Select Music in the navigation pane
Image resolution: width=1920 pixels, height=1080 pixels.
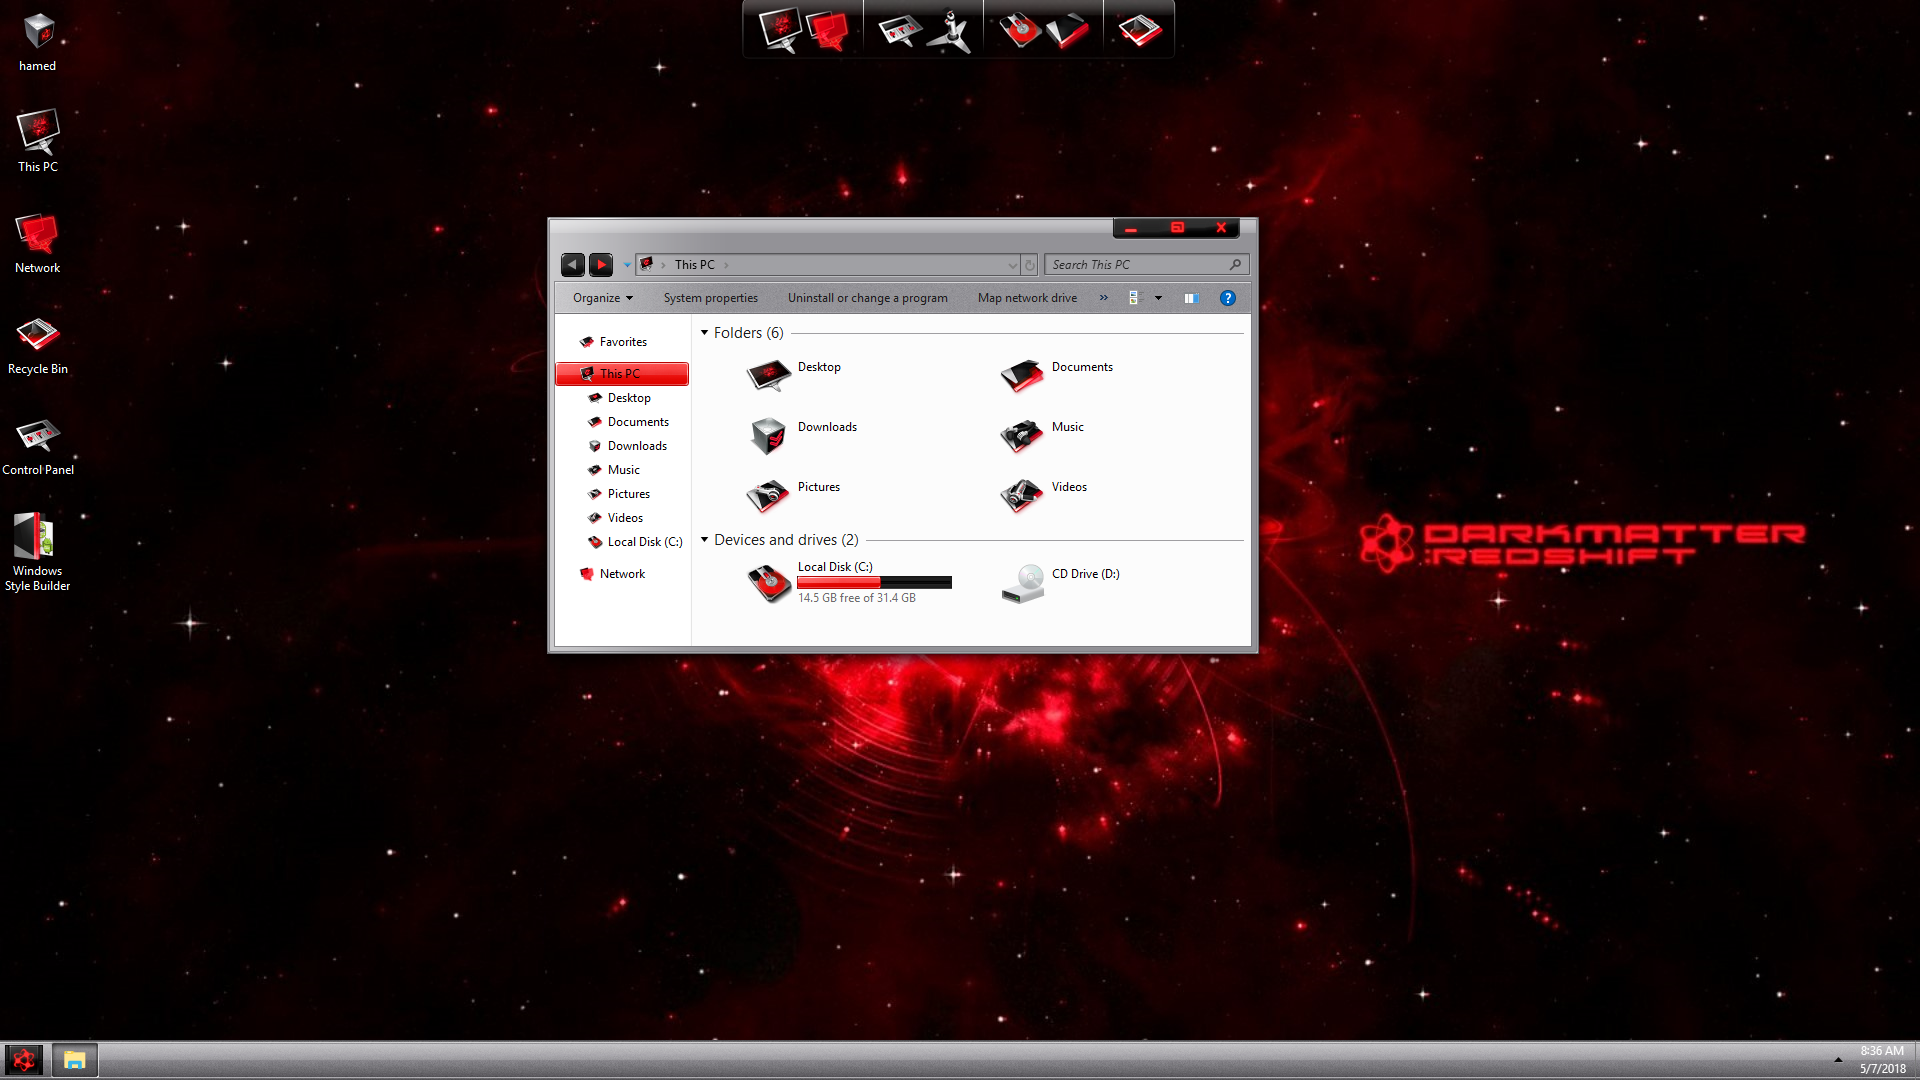click(623, 470)
